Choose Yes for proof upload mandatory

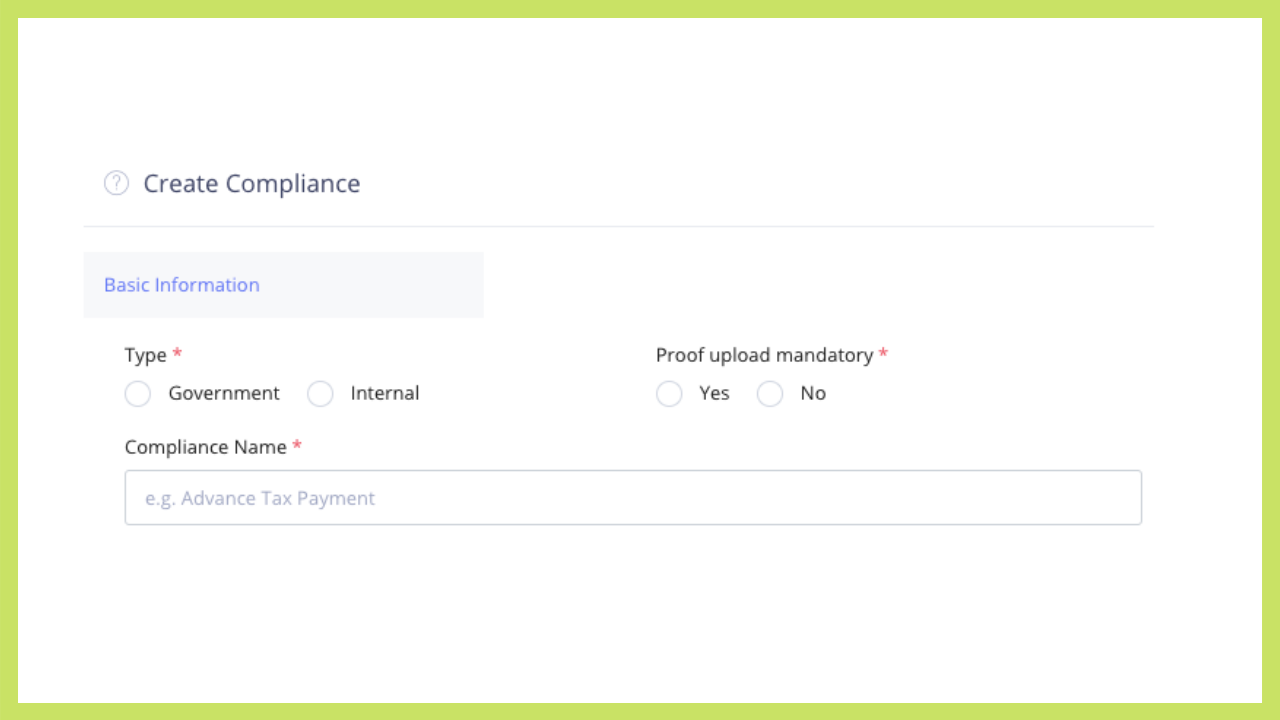(x=669, y=394)
